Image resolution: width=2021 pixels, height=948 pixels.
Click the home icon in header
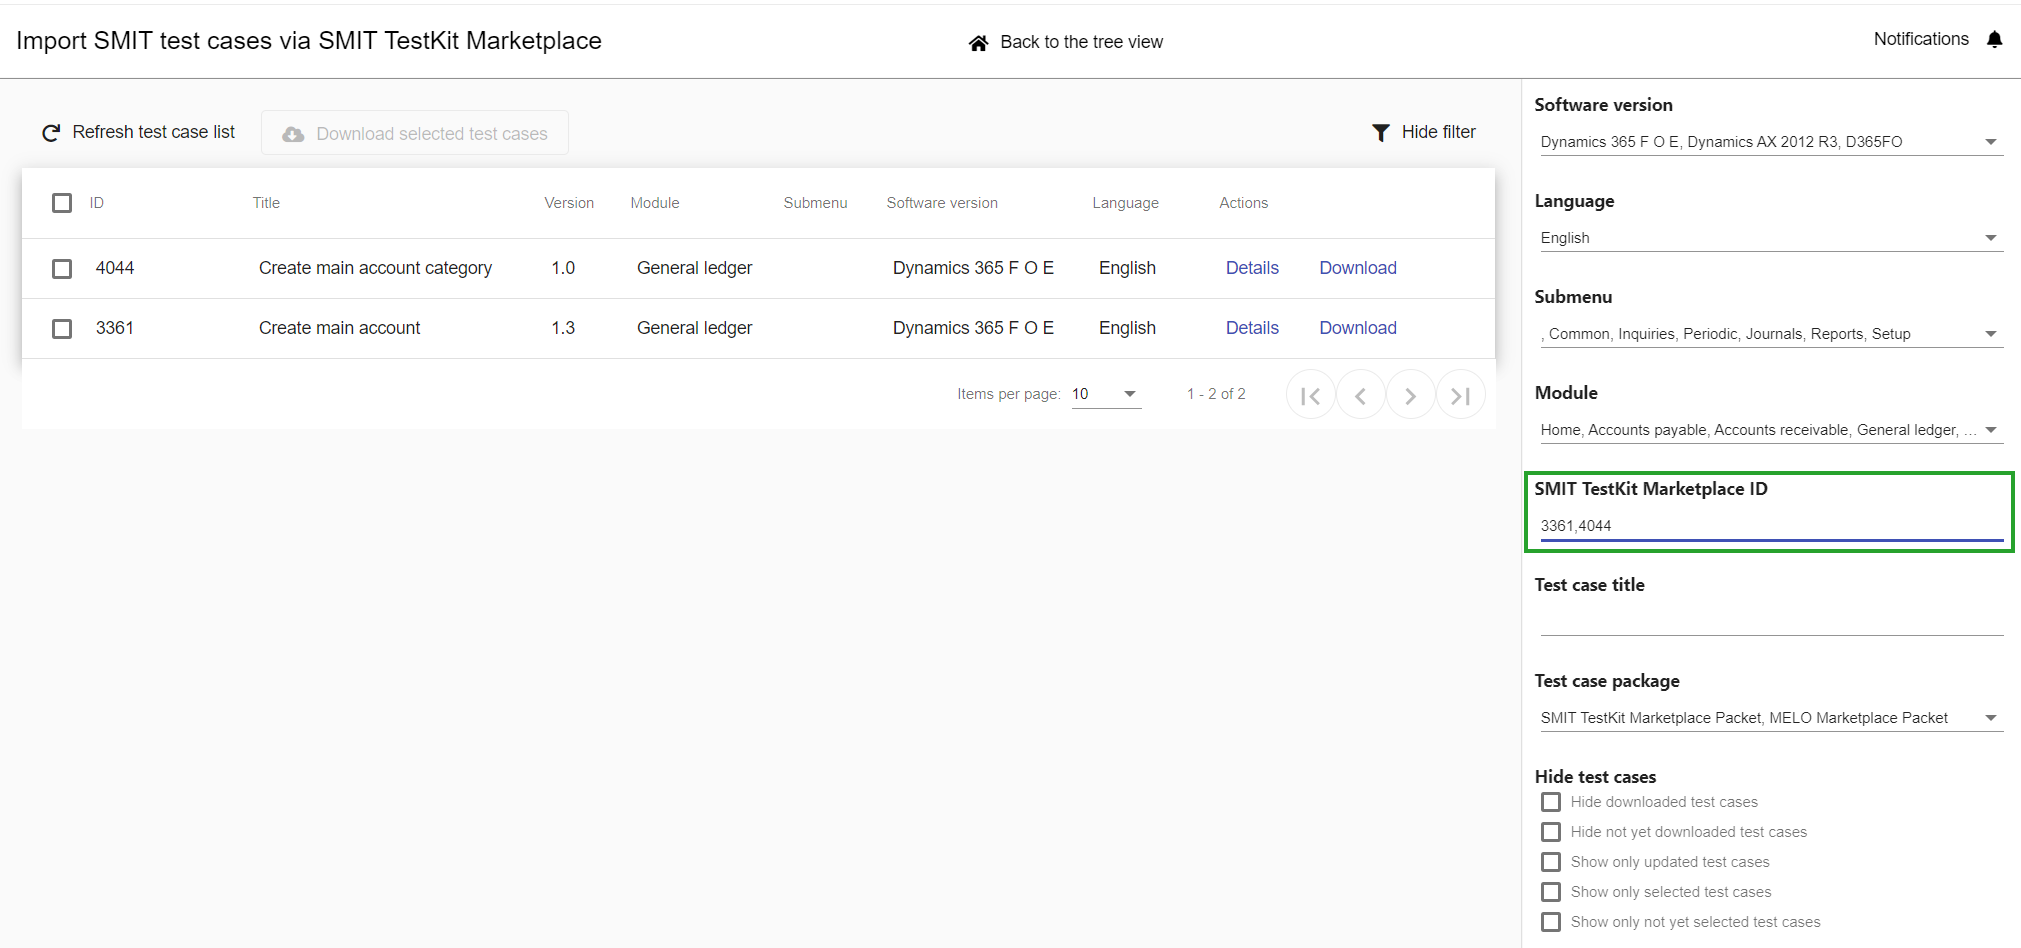tap(978, 43)
